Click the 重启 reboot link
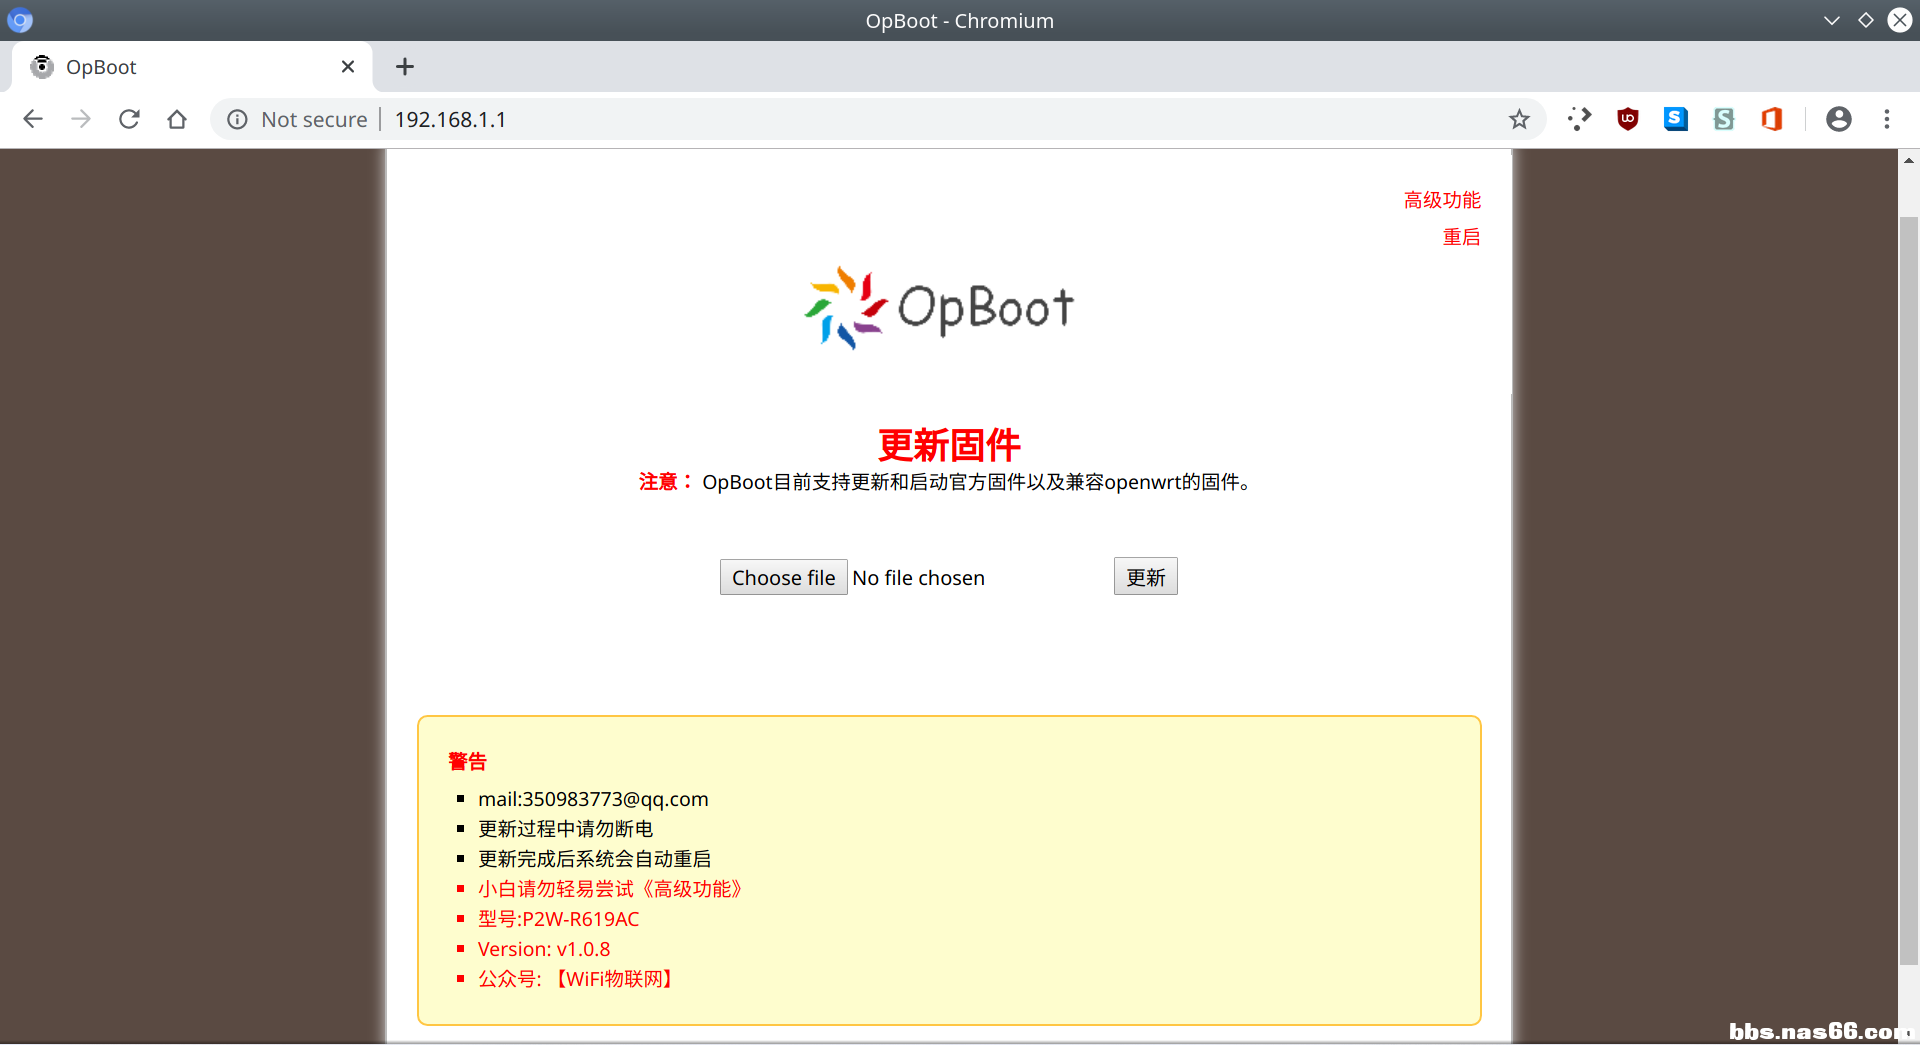The height and width of the screenshot is (1045, 1920). [1461, 237]
